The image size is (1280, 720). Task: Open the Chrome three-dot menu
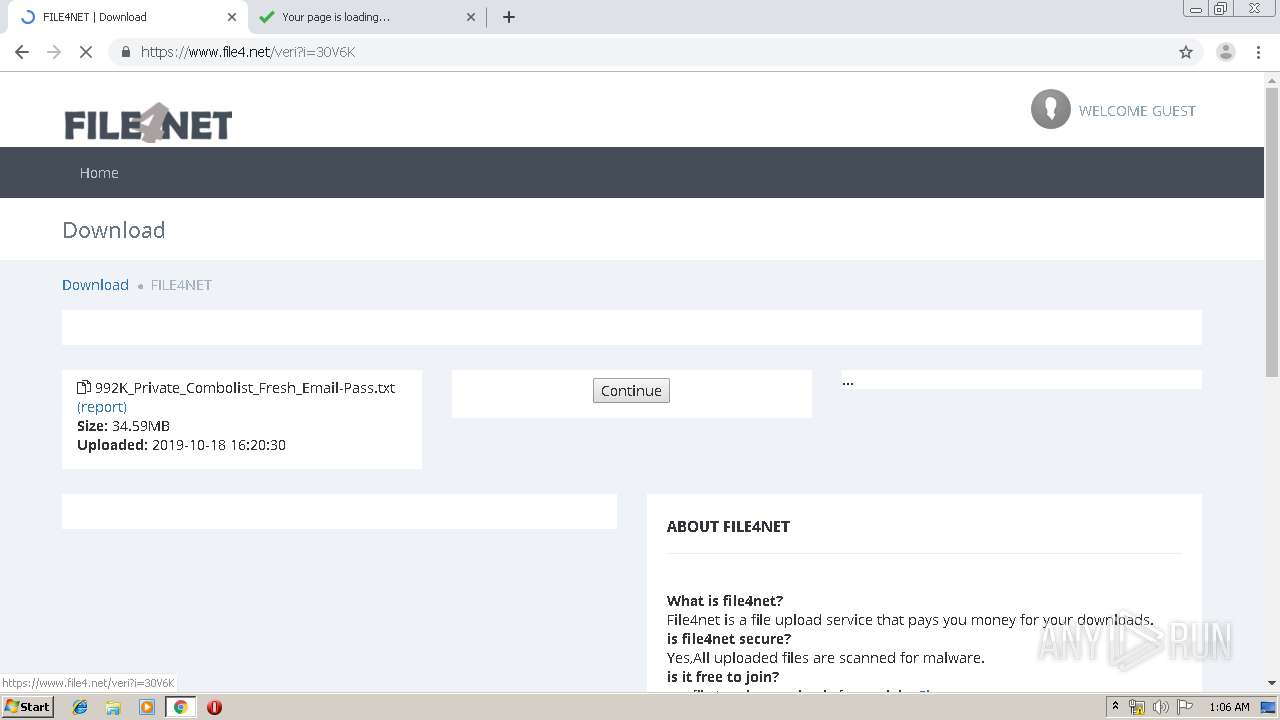click(x=1258, y=52)
